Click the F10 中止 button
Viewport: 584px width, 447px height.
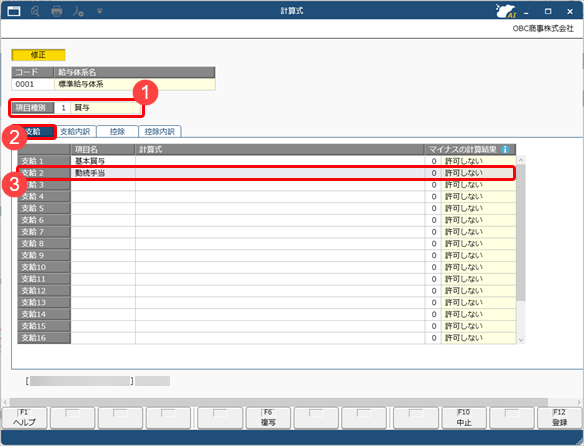(464, 418)
